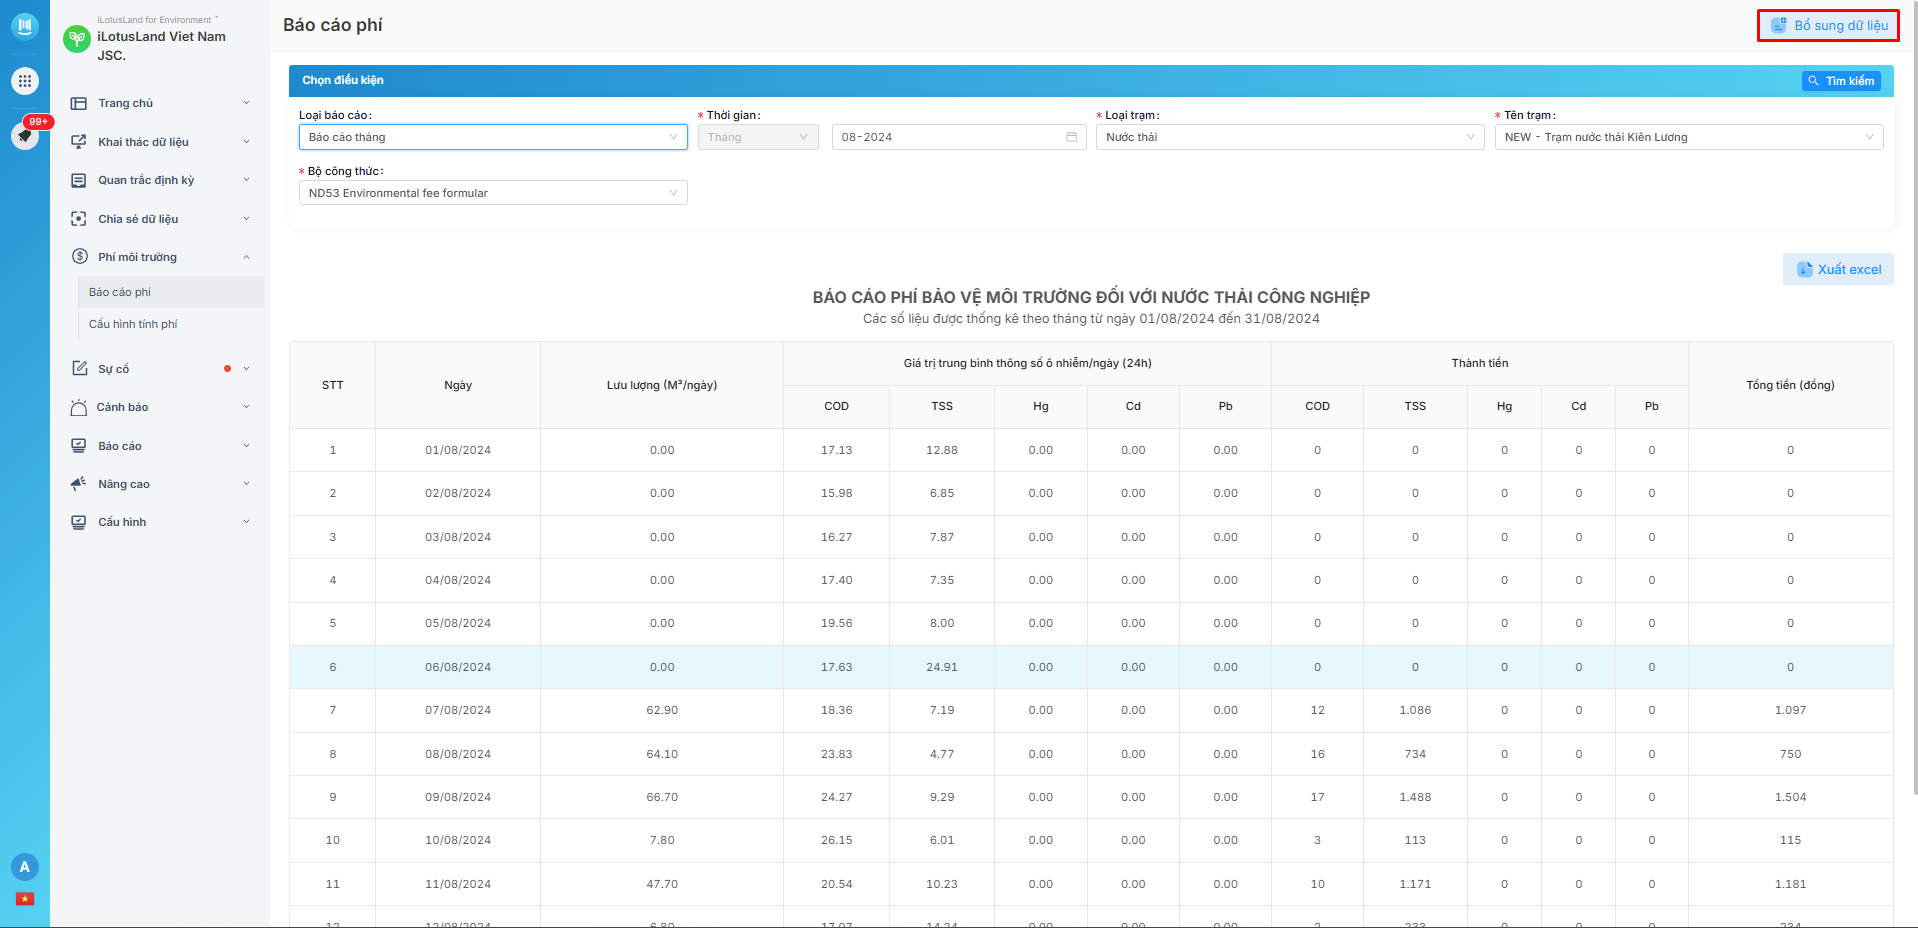Open Báo cáo sidebar menu item
The image size is (1918, 928).
(x=160, y=446)
